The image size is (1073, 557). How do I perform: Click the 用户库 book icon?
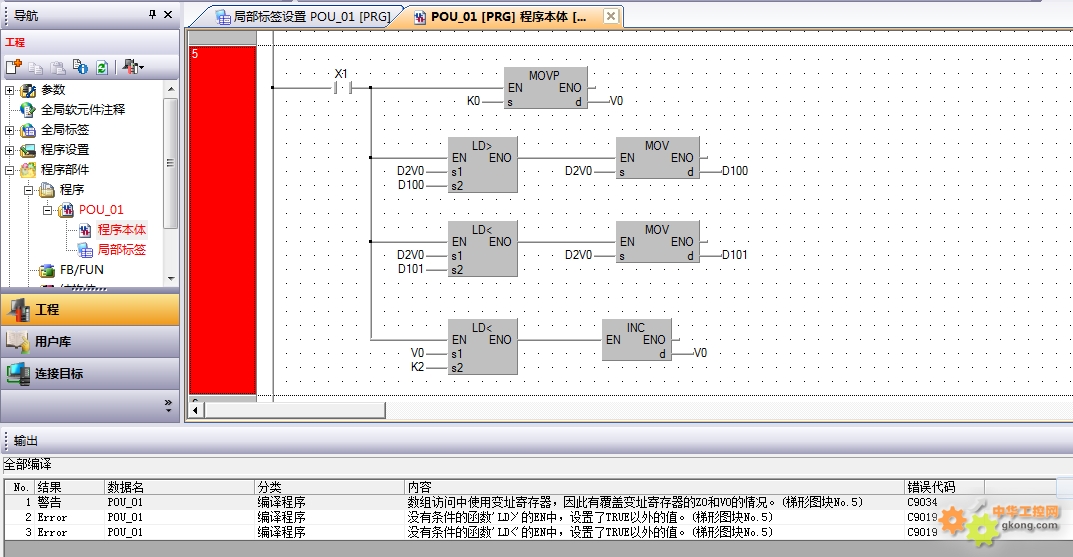[x=17, y=341]
